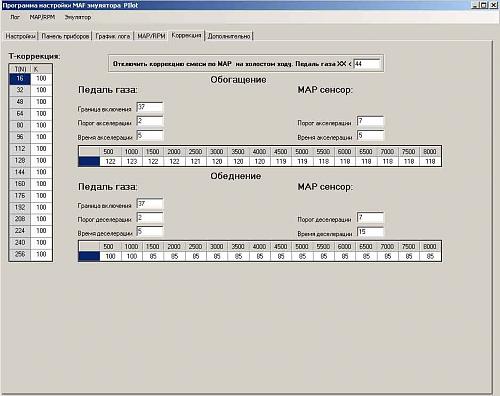Select K value in T-коррекция row 176
Screen dimensions: 500x396
point(41,196)
